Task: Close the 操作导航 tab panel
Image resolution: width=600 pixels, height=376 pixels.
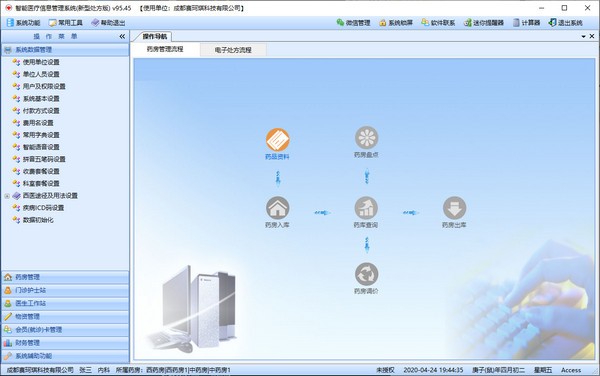Action: click(592, 36)
